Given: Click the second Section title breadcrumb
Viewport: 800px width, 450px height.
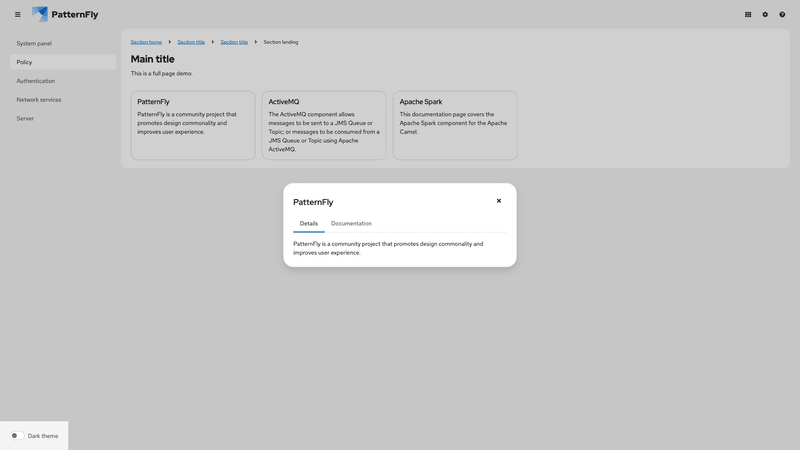Looking at the screenshot, I should tap(234, 42).
